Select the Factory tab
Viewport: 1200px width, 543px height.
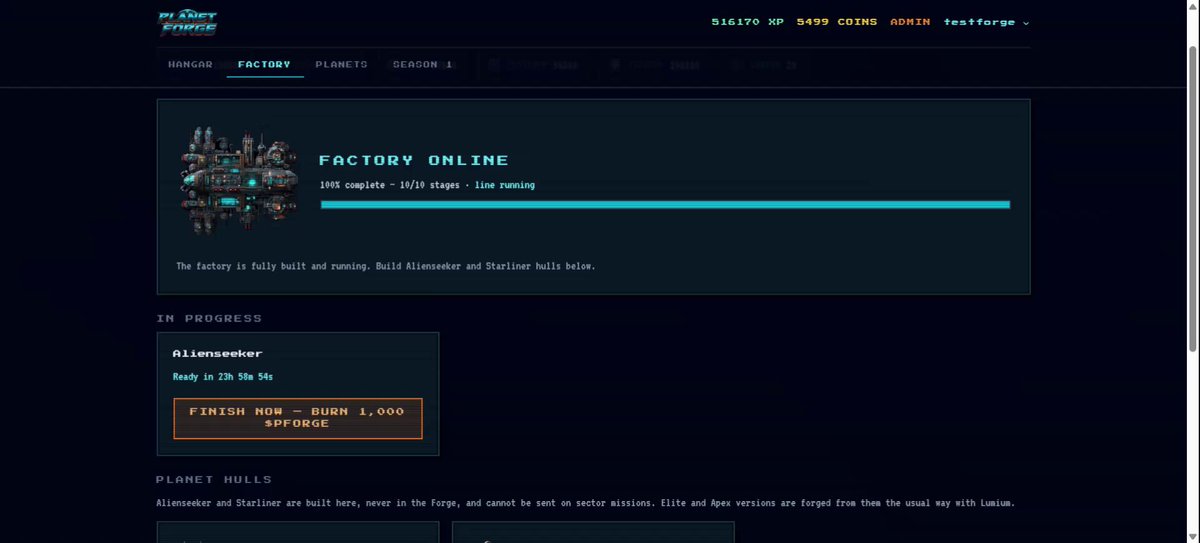click(x=264, y=64)
